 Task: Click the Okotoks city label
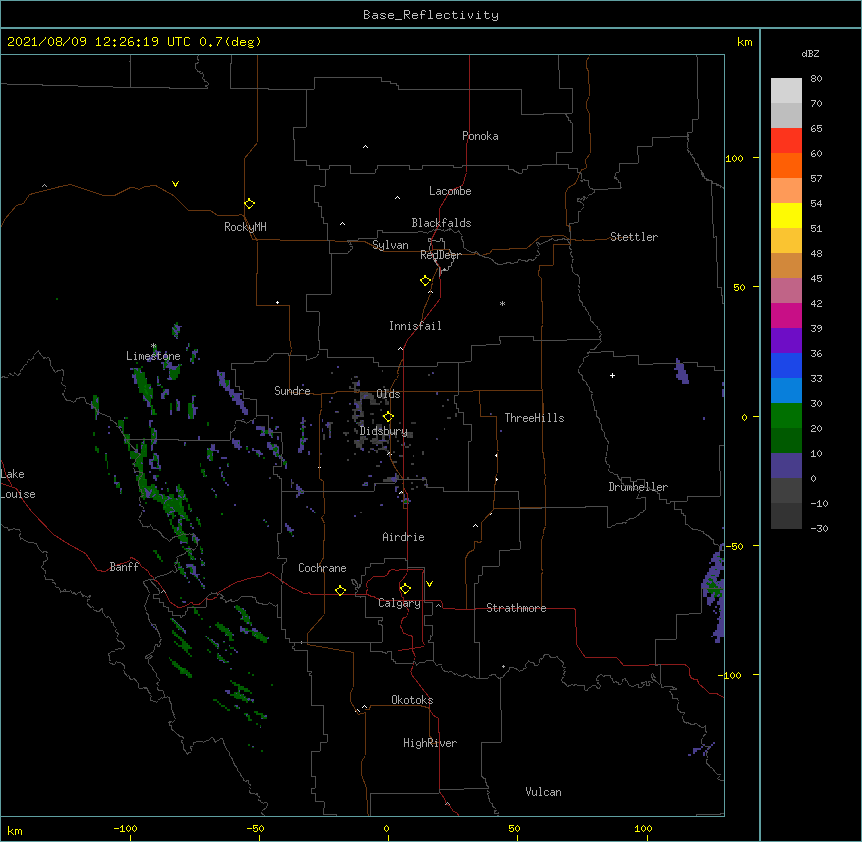(x=412, y=700)
